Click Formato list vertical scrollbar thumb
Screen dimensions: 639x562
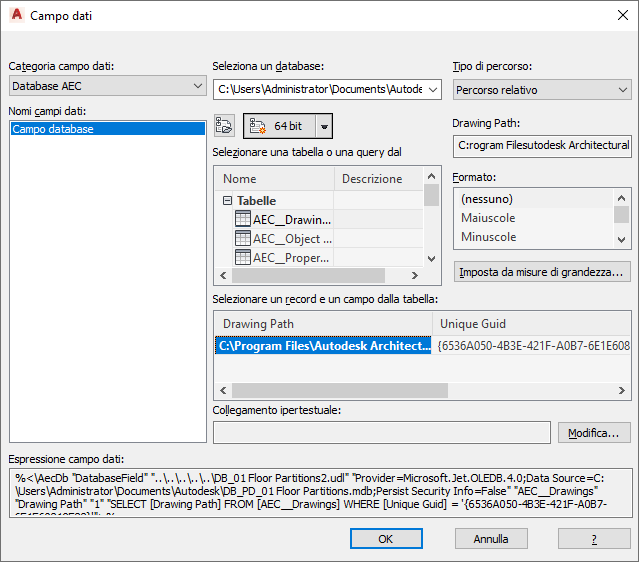click(x=621, y=214)
